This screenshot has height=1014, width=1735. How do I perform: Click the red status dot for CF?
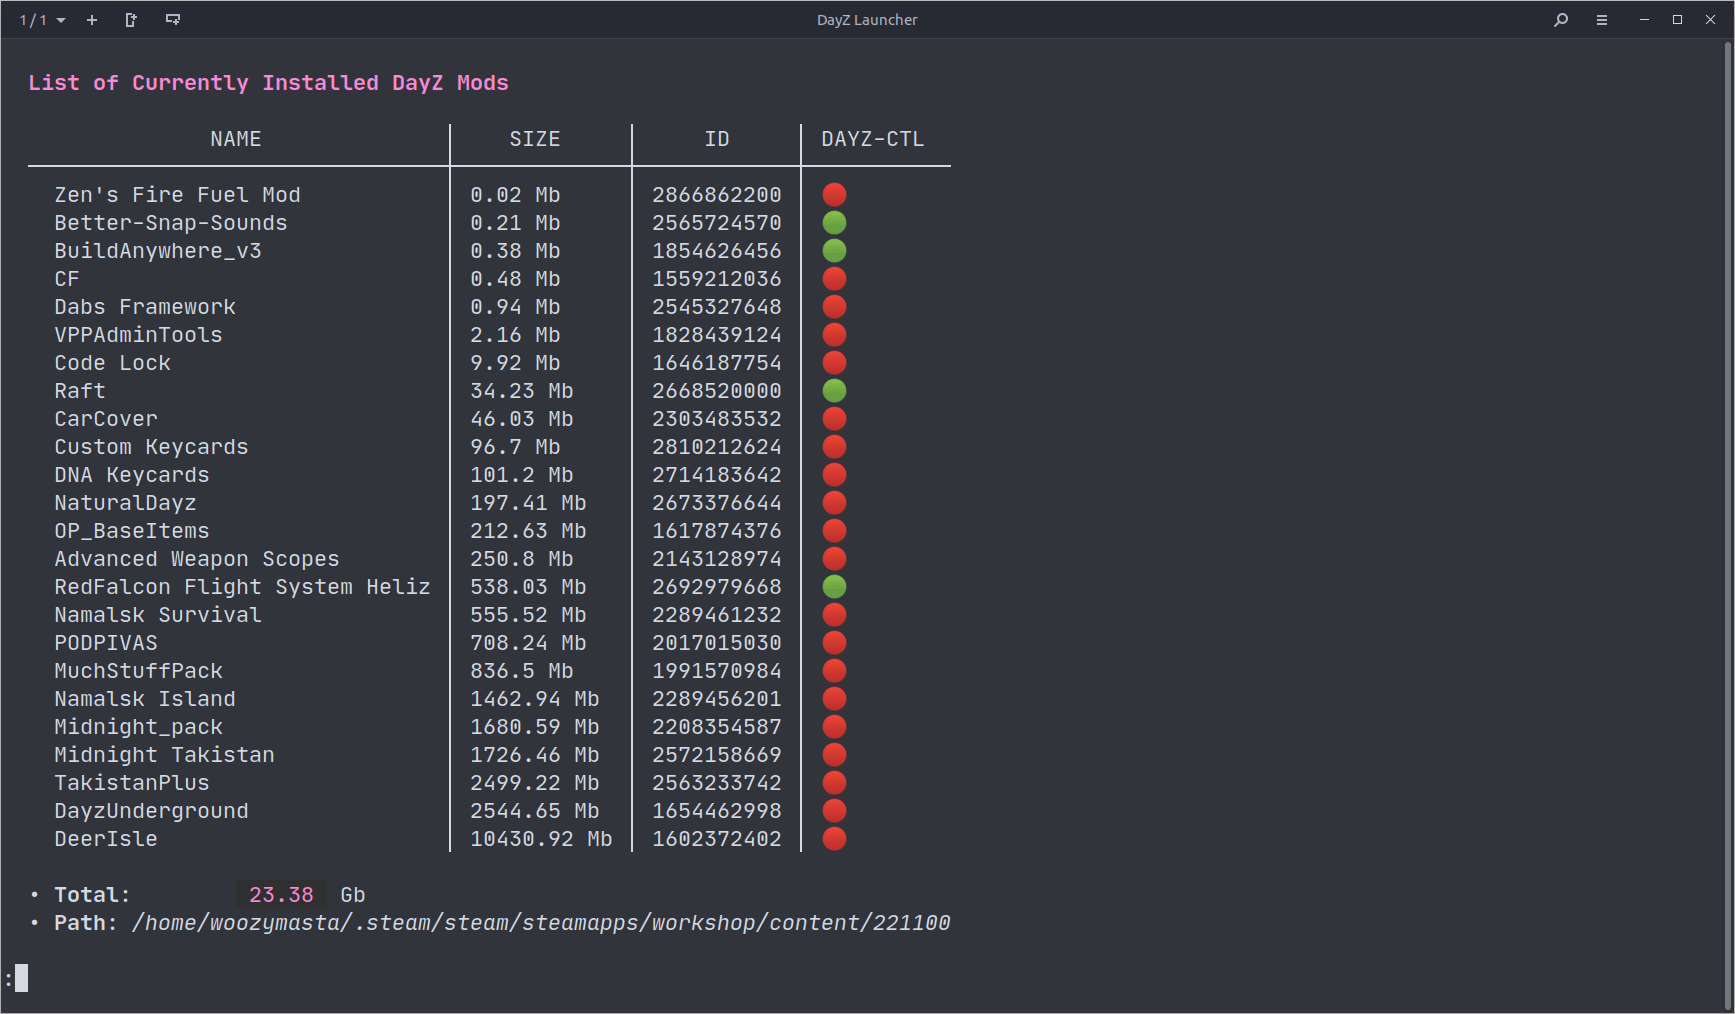click(834, 279)
